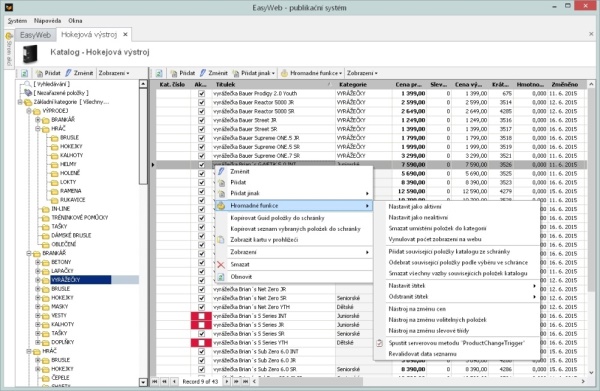Go to the first record with the navigator icon
Screen dimensions: 600x391
pyautogui.click(x=155, y=381)
